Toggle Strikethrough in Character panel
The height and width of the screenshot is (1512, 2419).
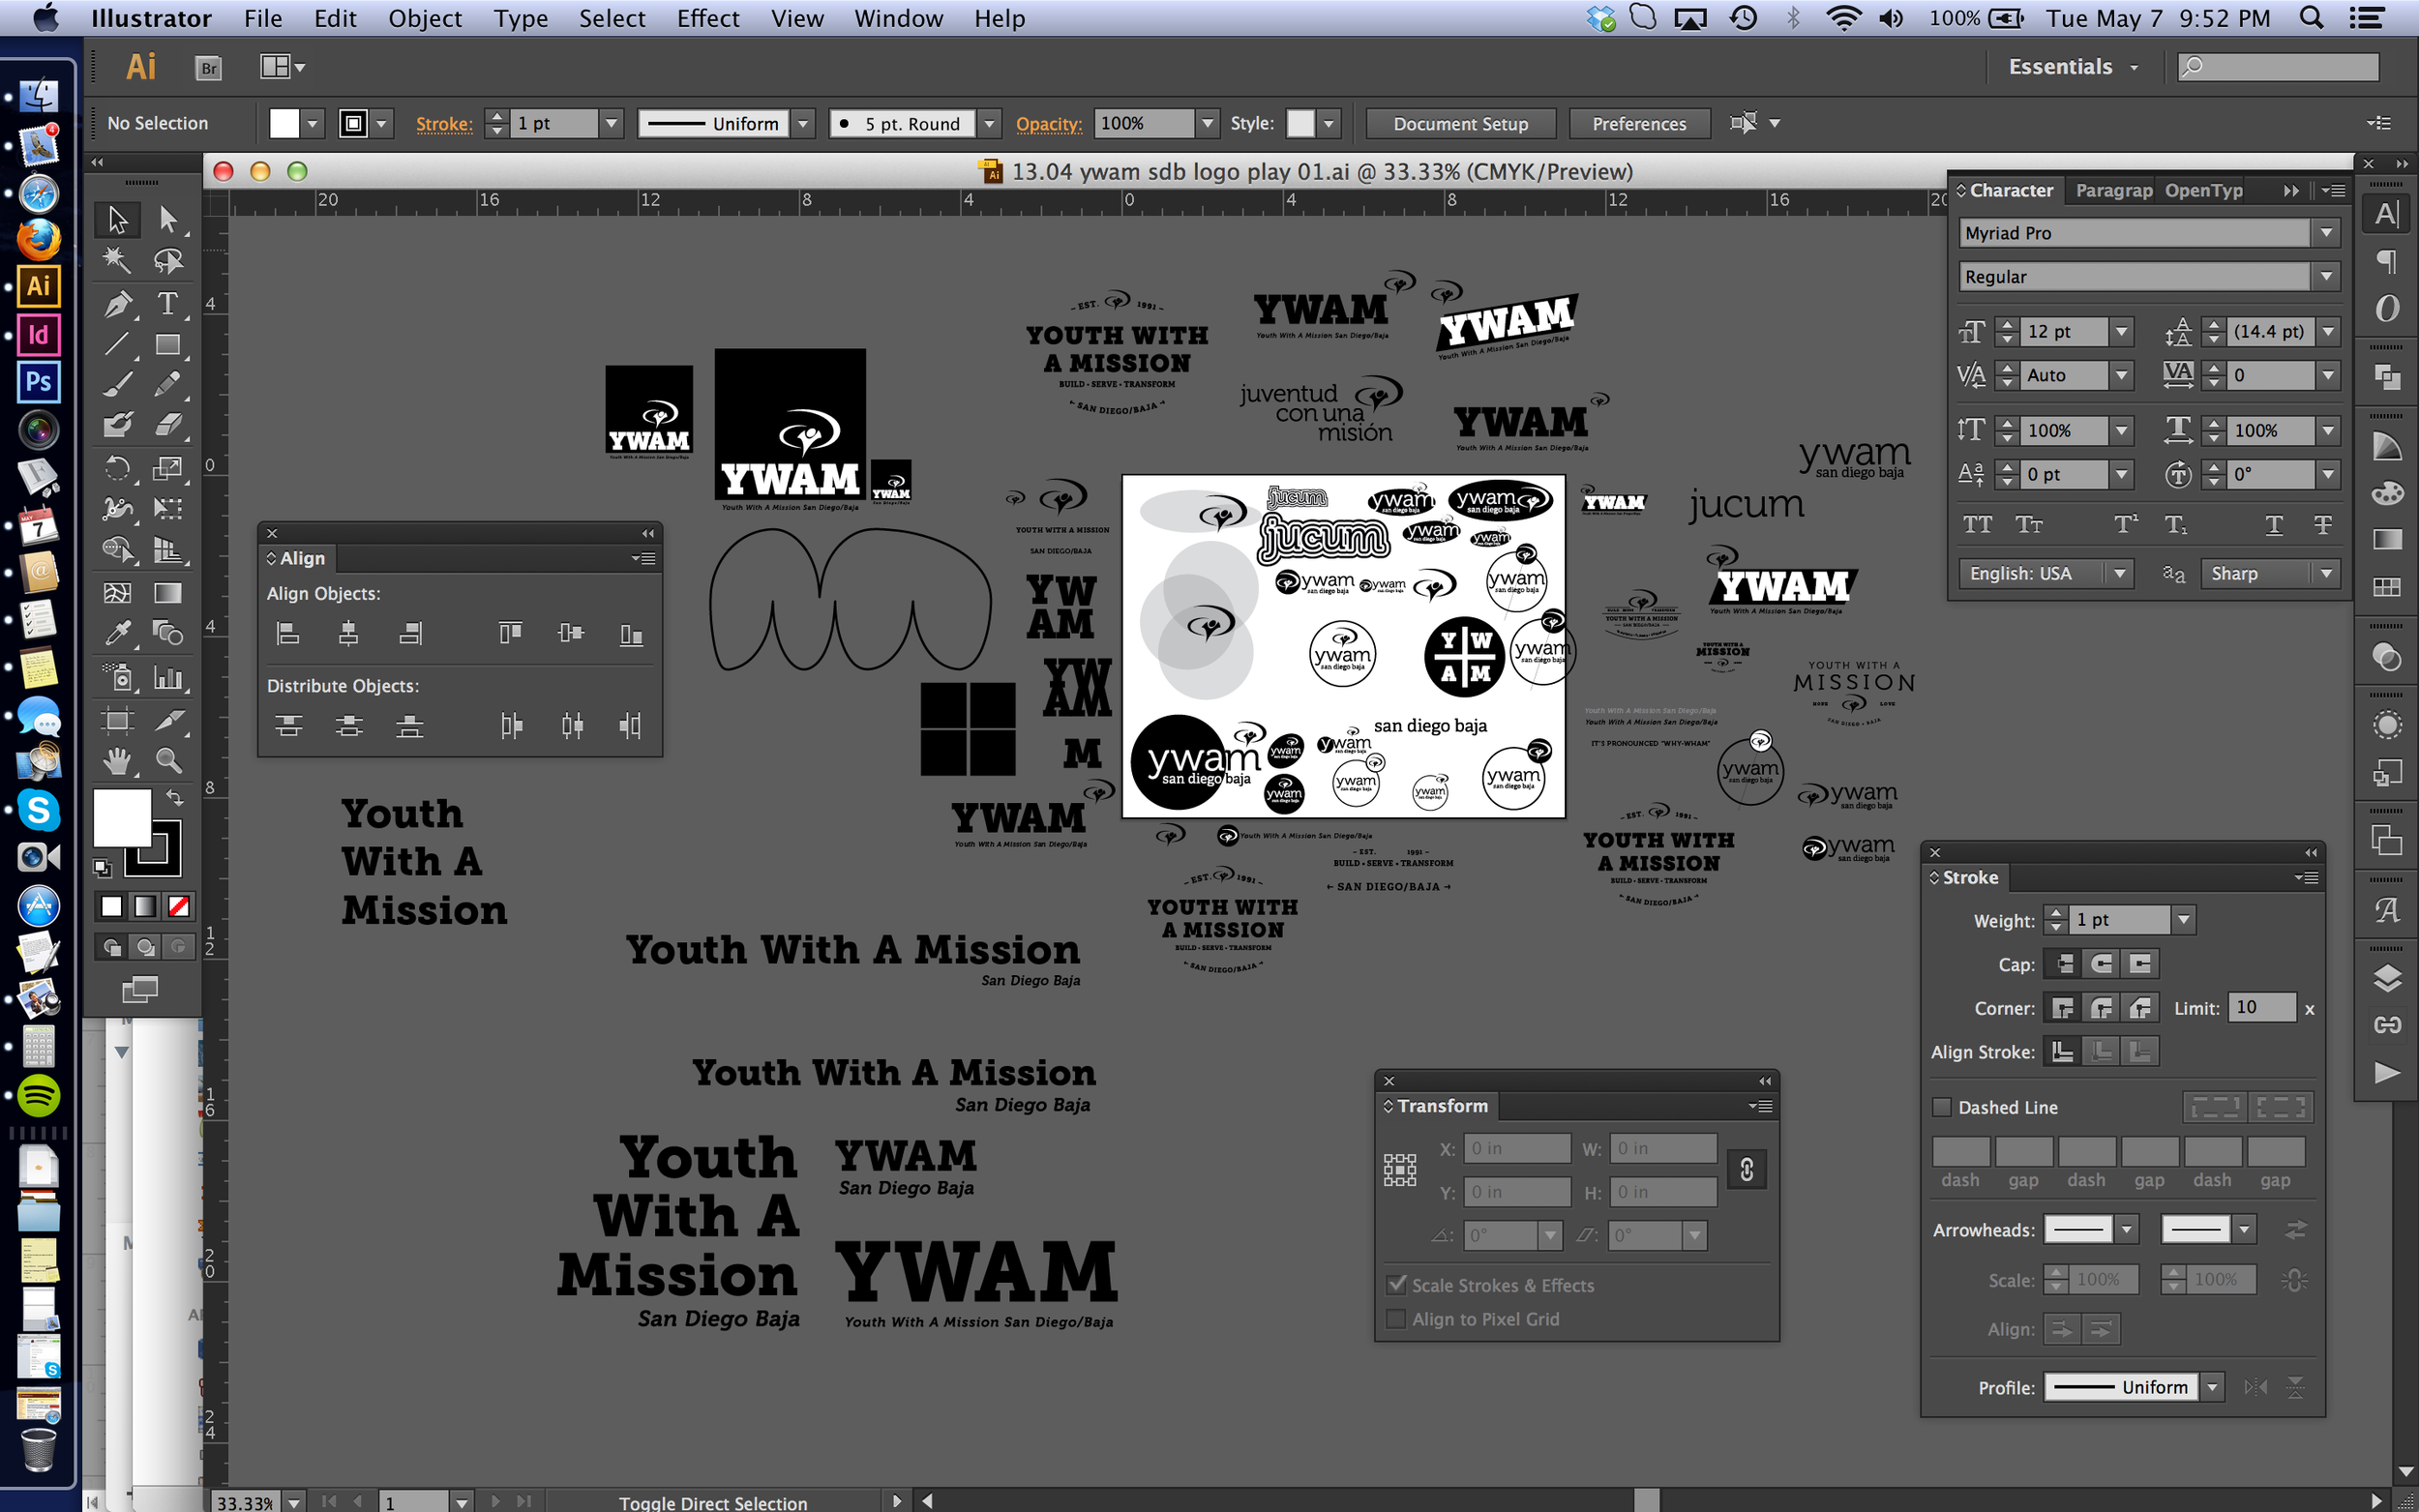[x=2323, y=525]
